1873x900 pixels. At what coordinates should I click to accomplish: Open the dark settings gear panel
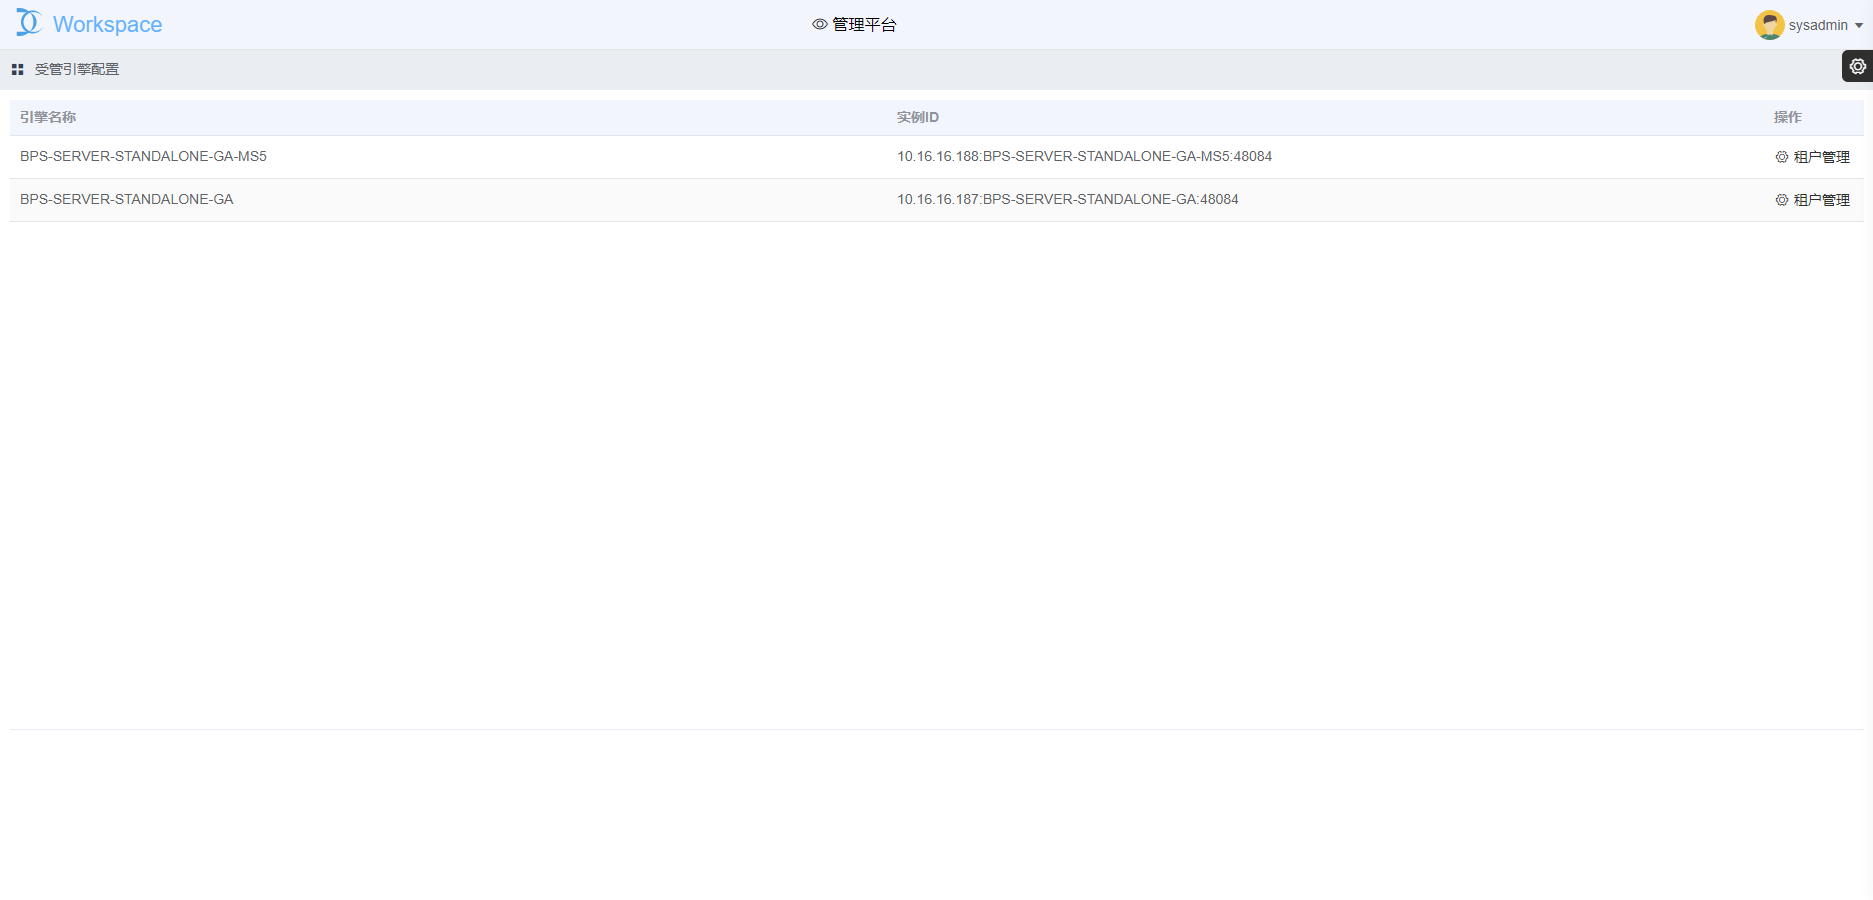coord(1857,67)
